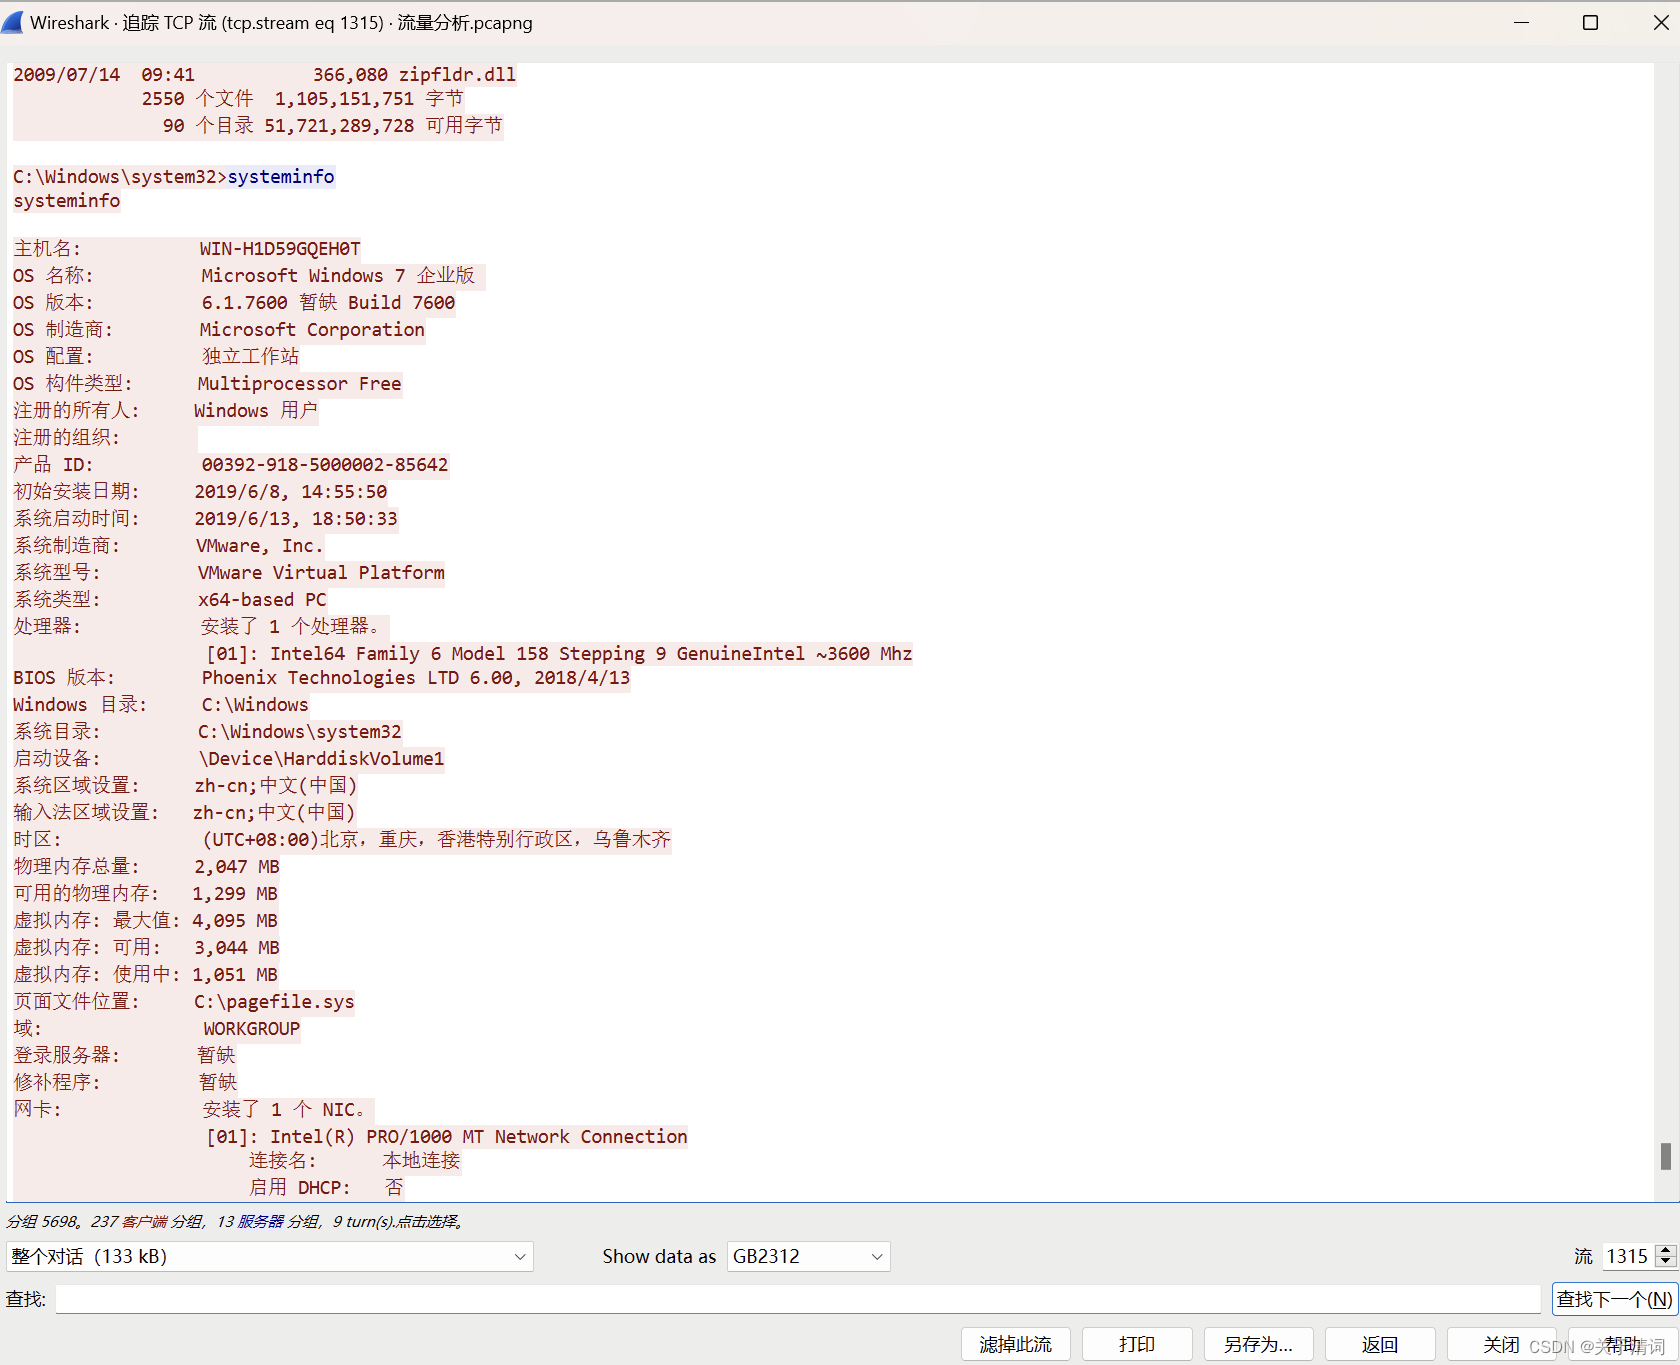The image size is (1680, 1365).
Task: Click the WORKGROUP domain value
Action: click(x=251, y=1028)
